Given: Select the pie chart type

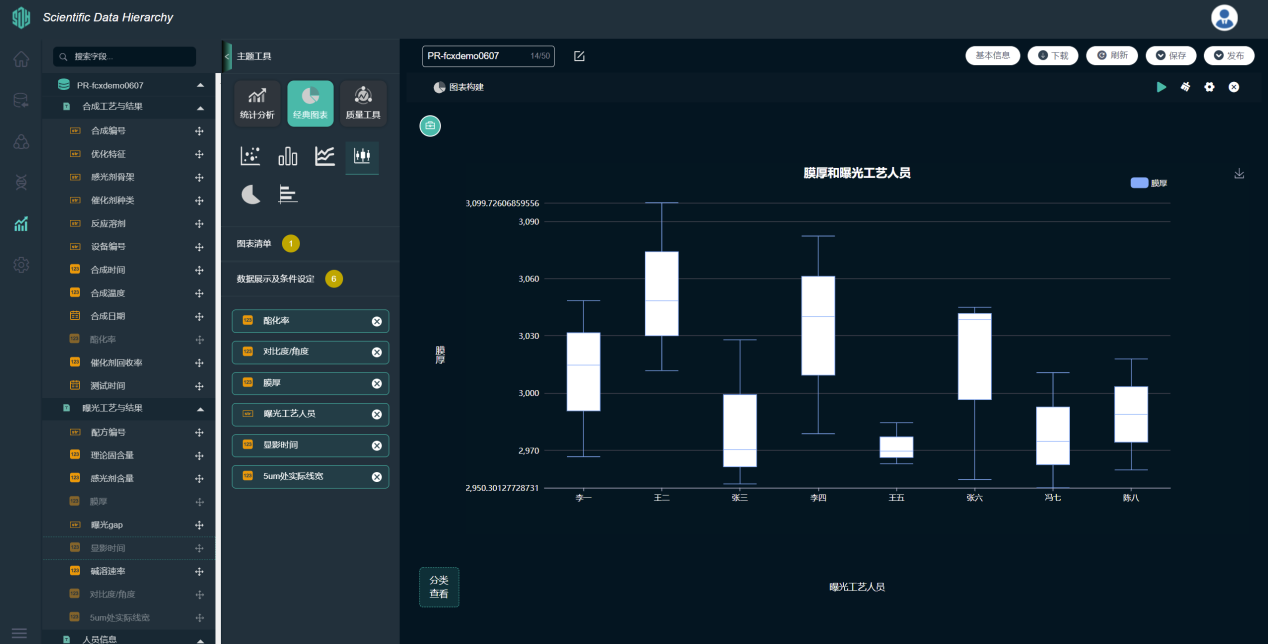Looking at the screenshot, I should click(251, 194).
